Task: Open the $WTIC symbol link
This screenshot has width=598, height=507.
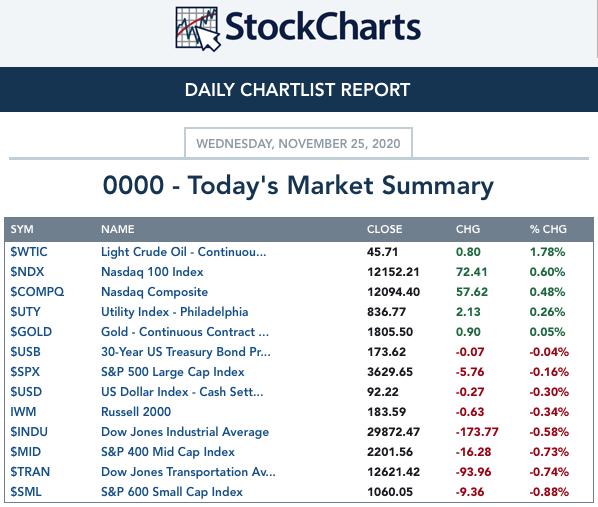Action: pos(29,252)
